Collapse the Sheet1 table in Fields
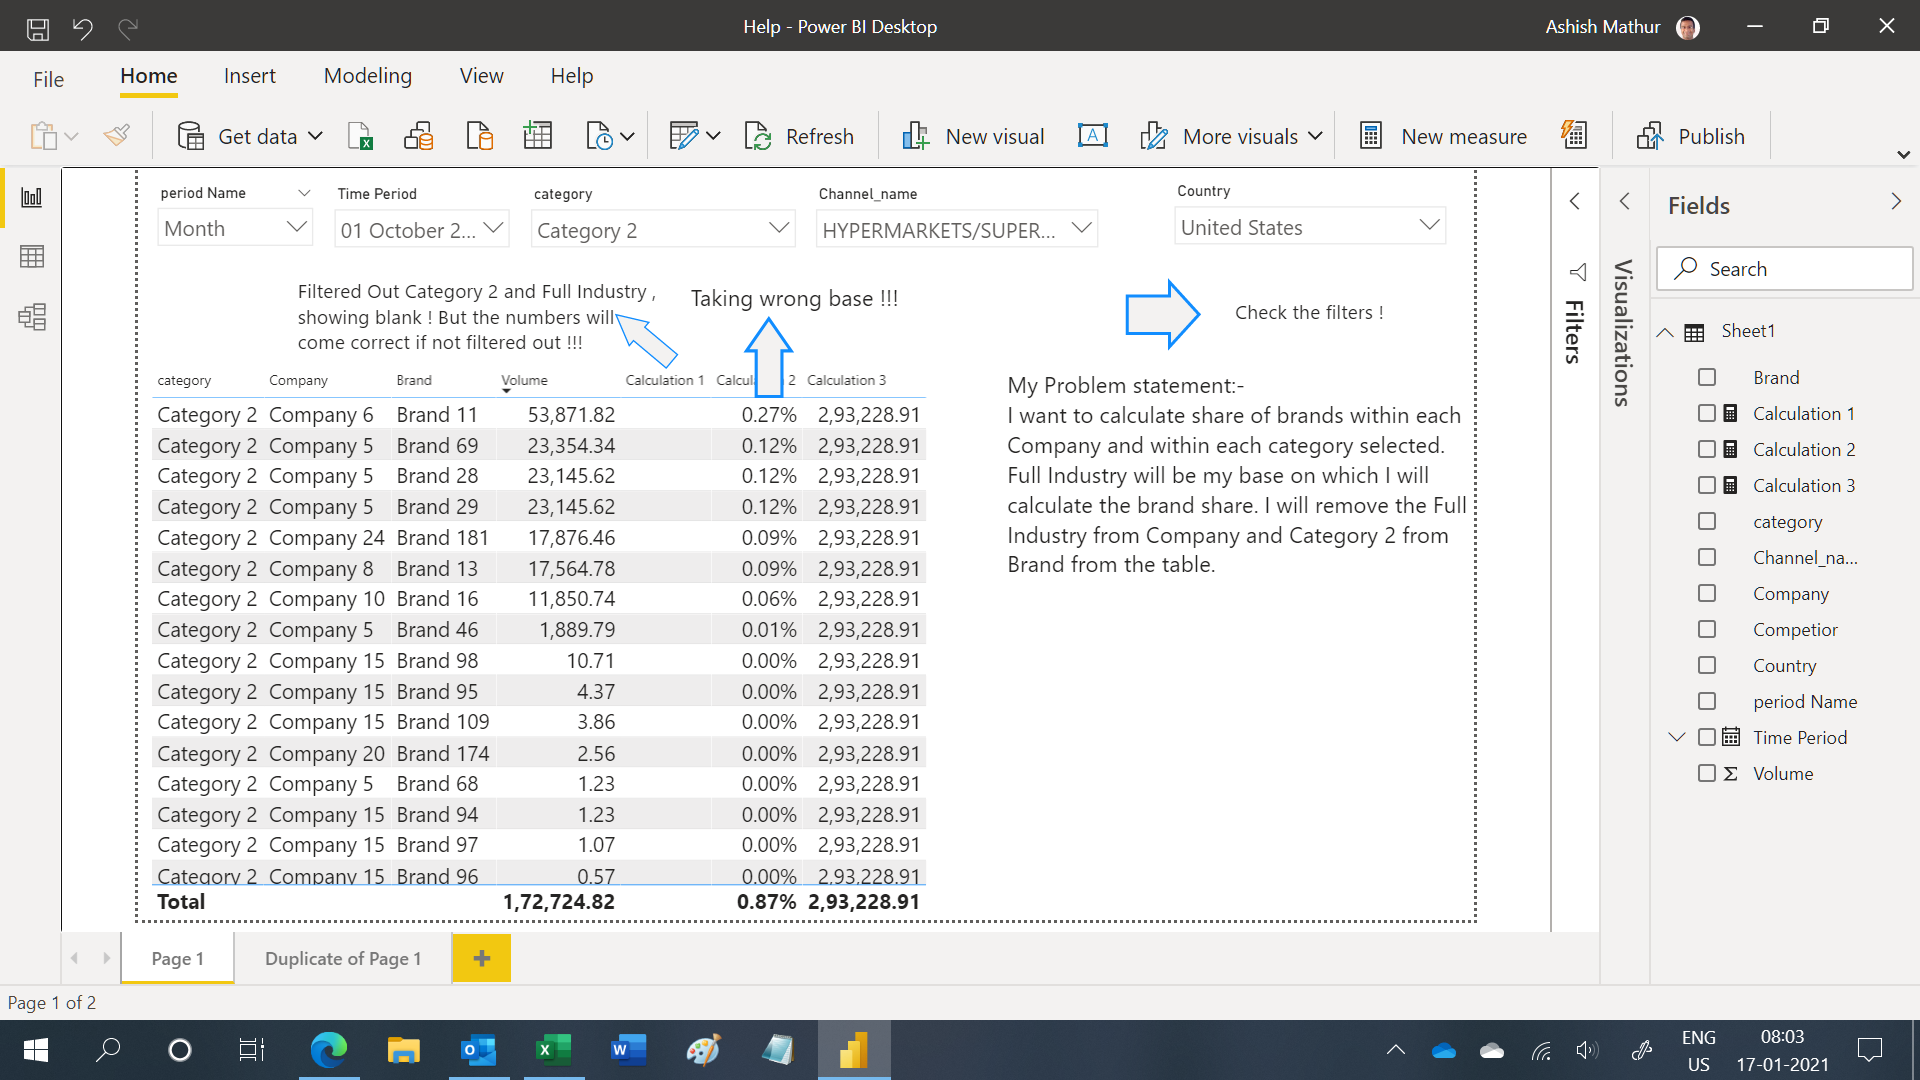 (x=1665, y=332)
